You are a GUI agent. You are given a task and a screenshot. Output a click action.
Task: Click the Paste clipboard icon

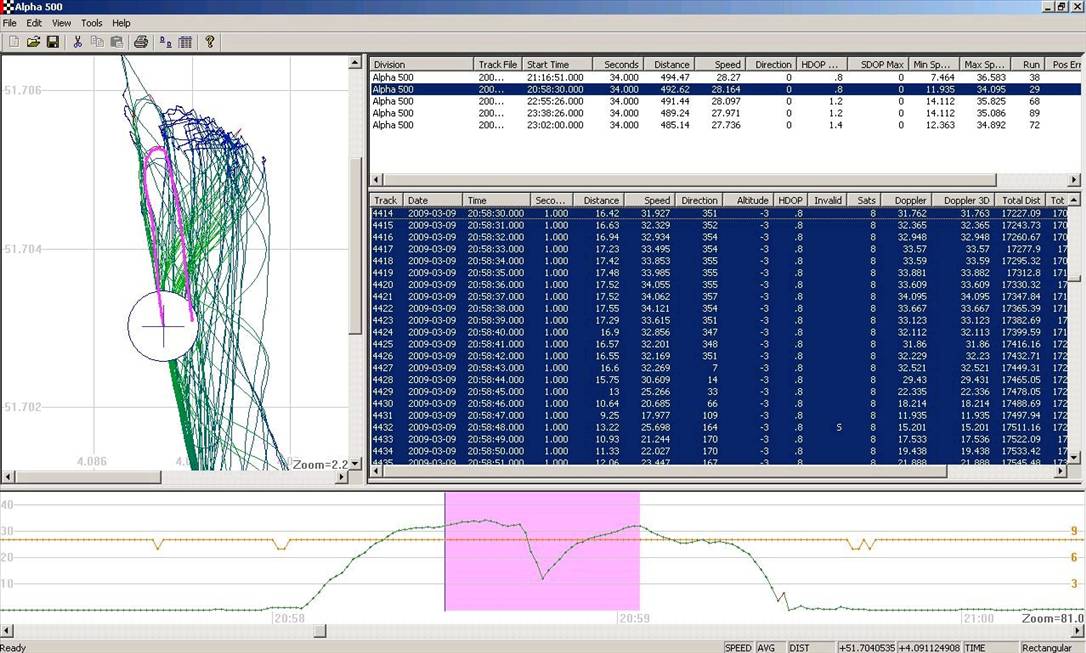(116, 42)
